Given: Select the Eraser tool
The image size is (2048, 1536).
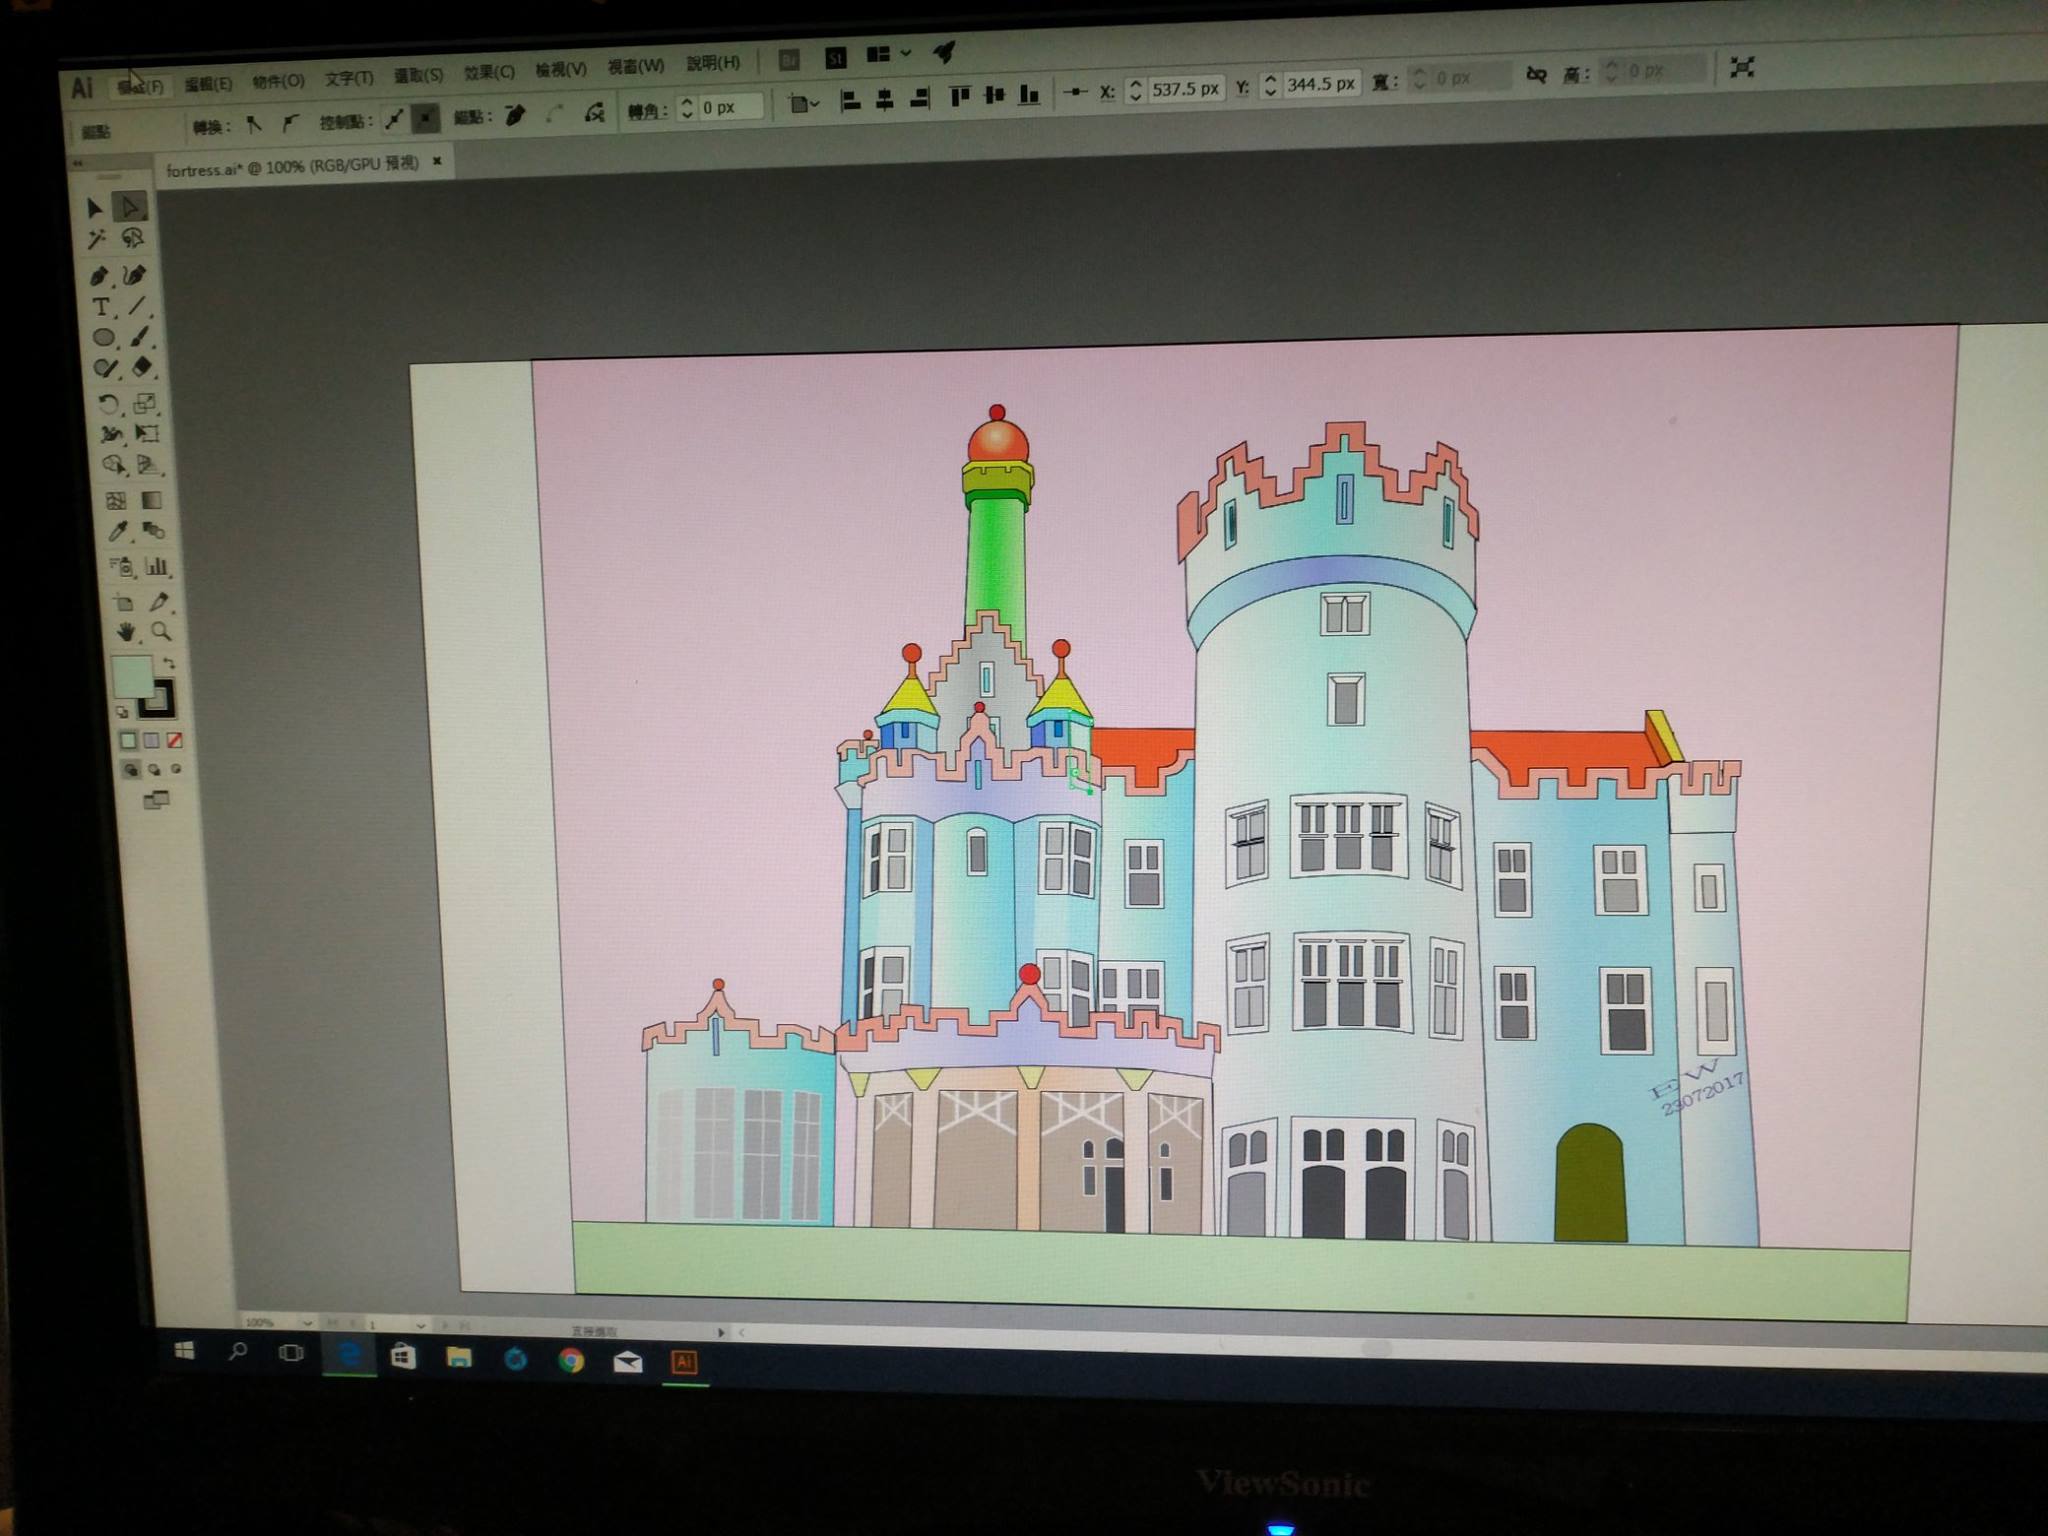Looking at the screenshot, I should 141,367.
